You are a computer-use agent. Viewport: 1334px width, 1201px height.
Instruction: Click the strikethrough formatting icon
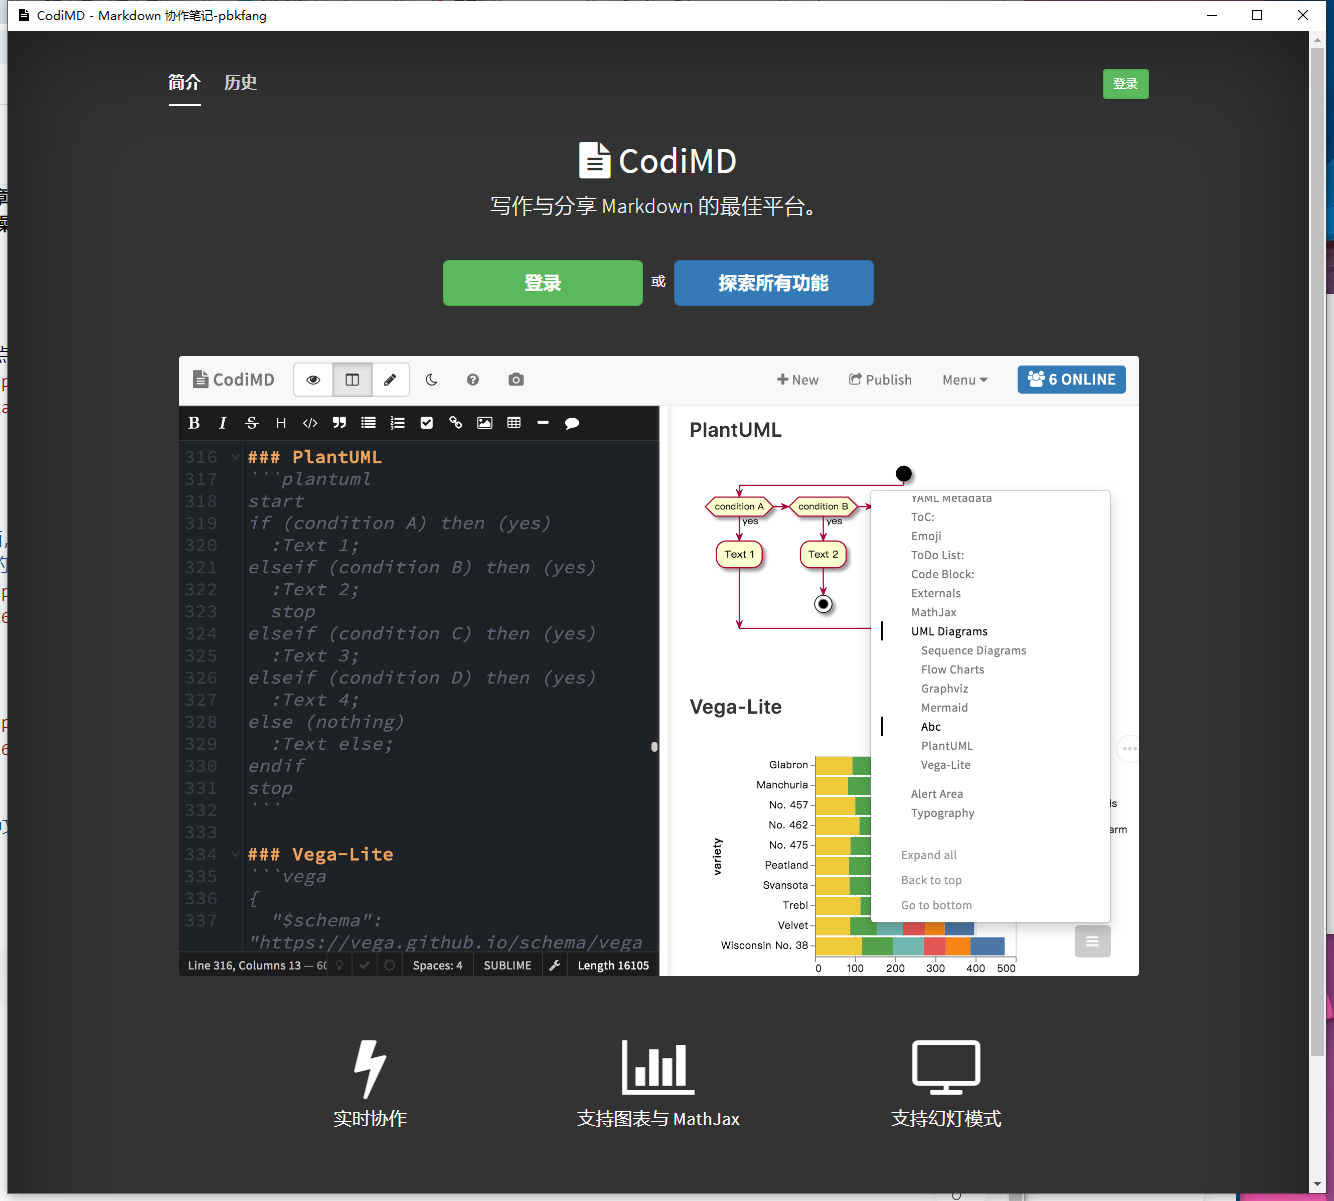point(252,423)
